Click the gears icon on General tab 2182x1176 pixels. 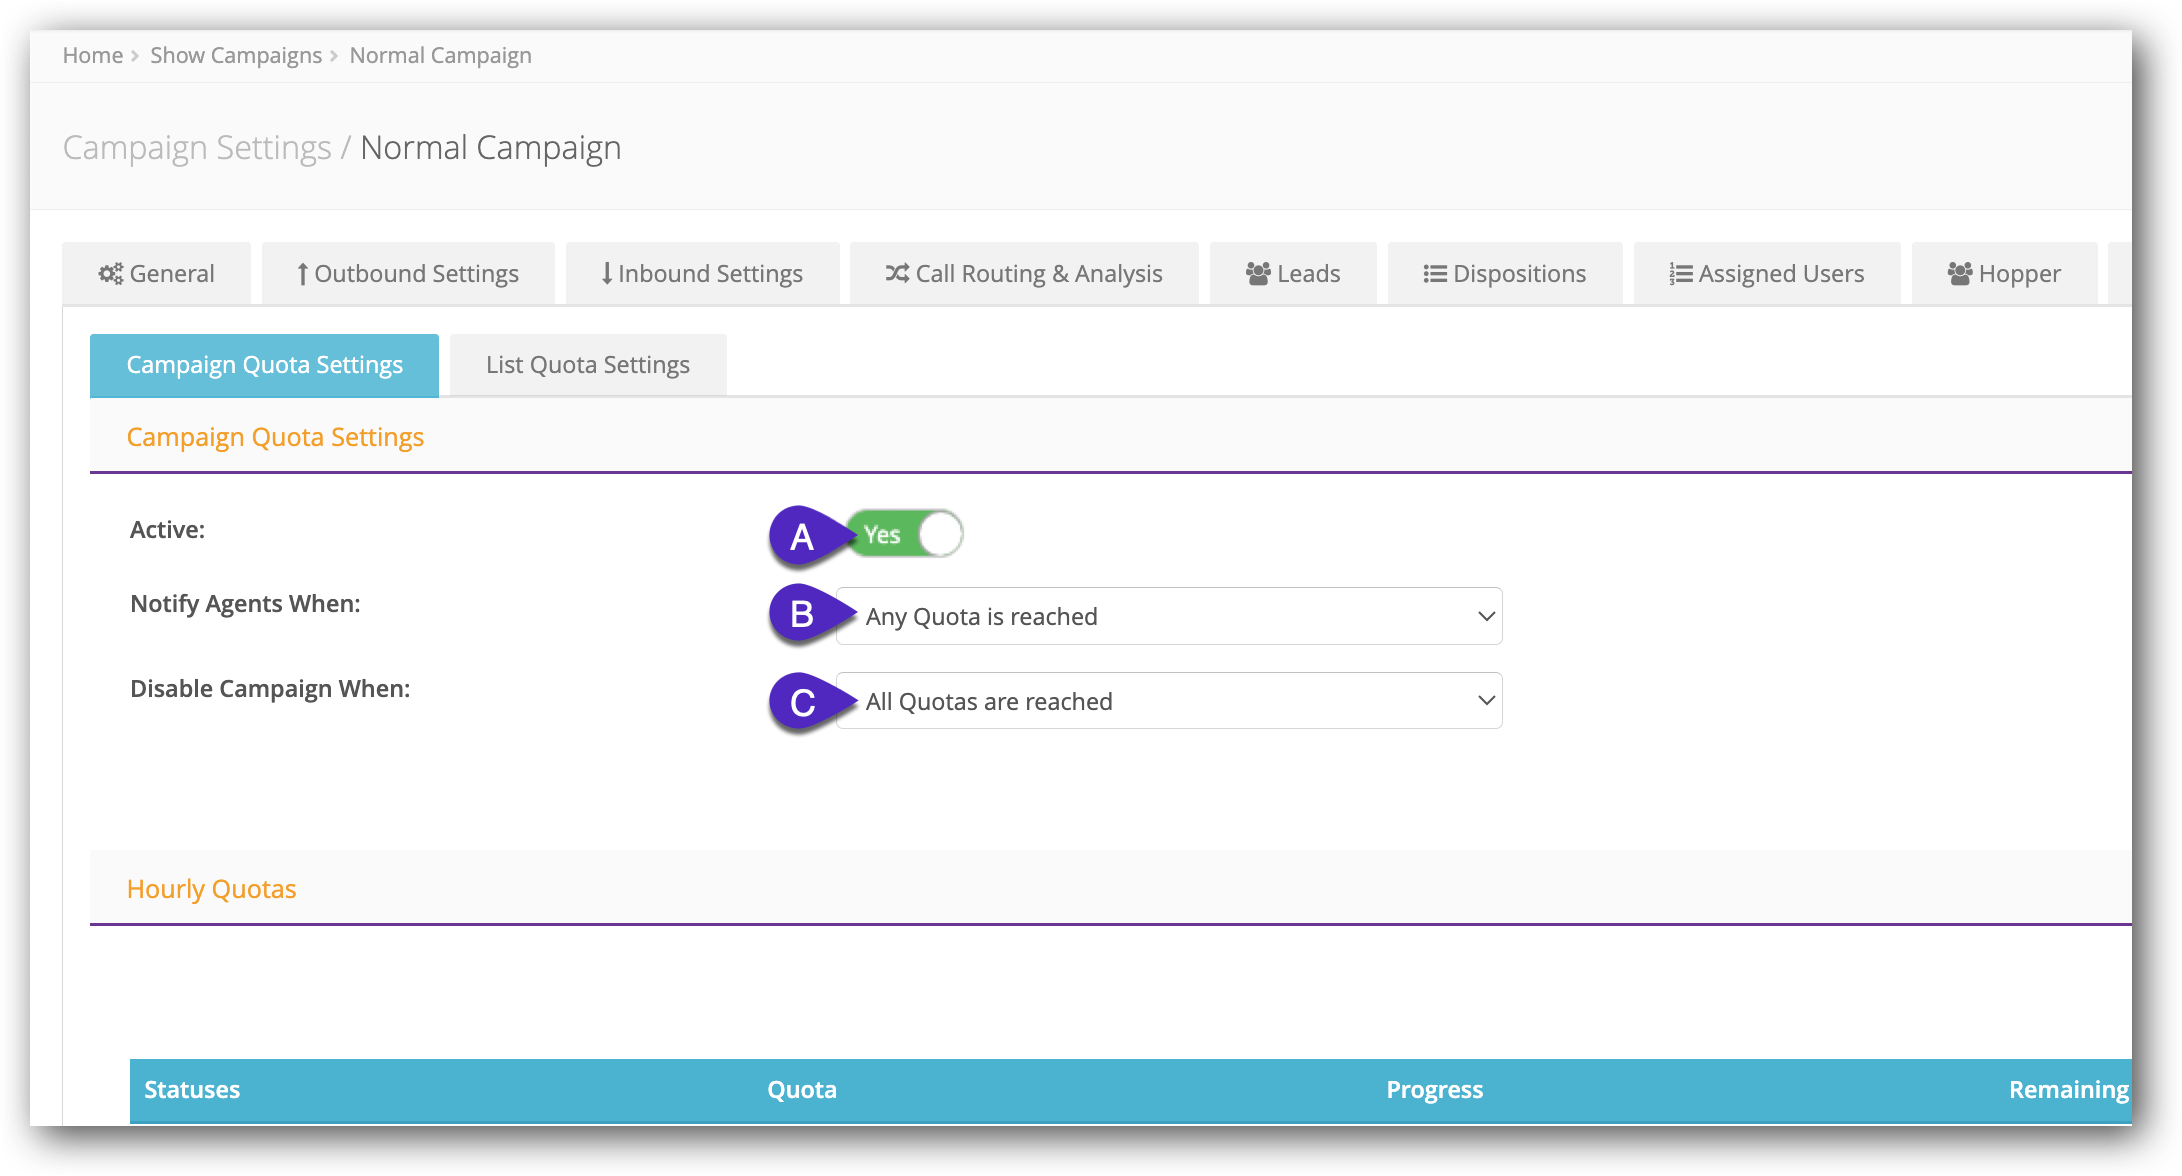tap(110, 273)
